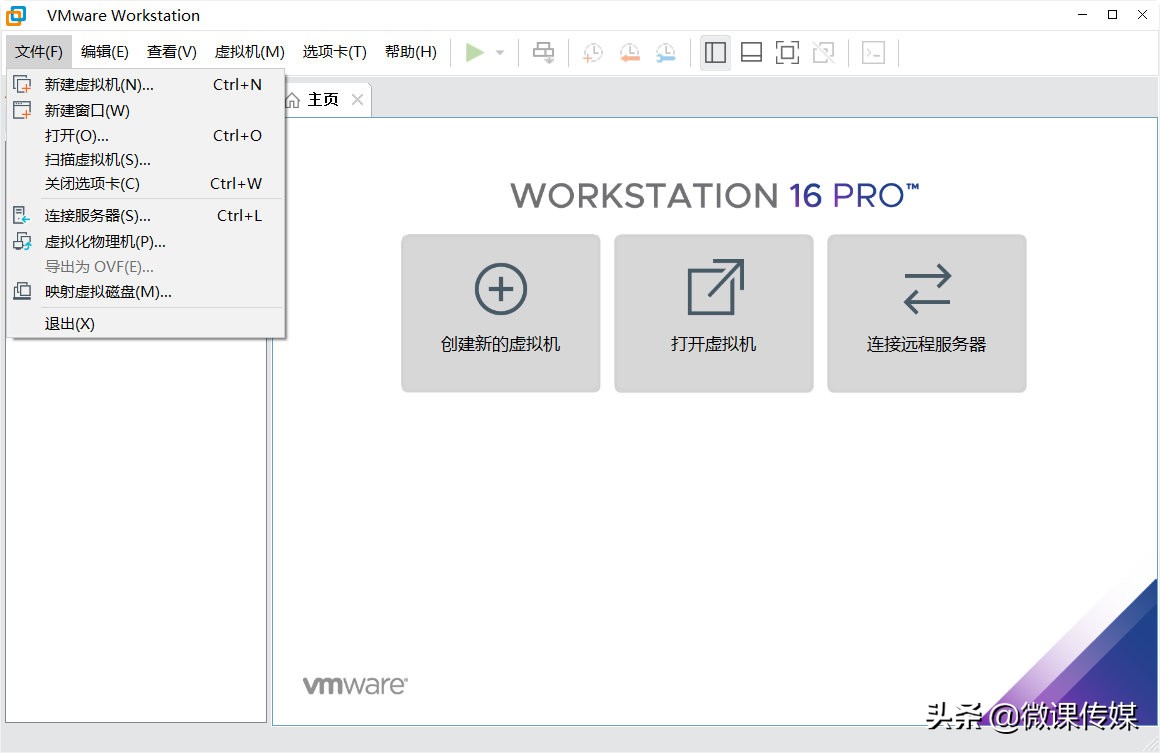This screenshot has width=1160, height=753.
Task: Open the 虚拟机(M) menu
Action: [249, 52]
